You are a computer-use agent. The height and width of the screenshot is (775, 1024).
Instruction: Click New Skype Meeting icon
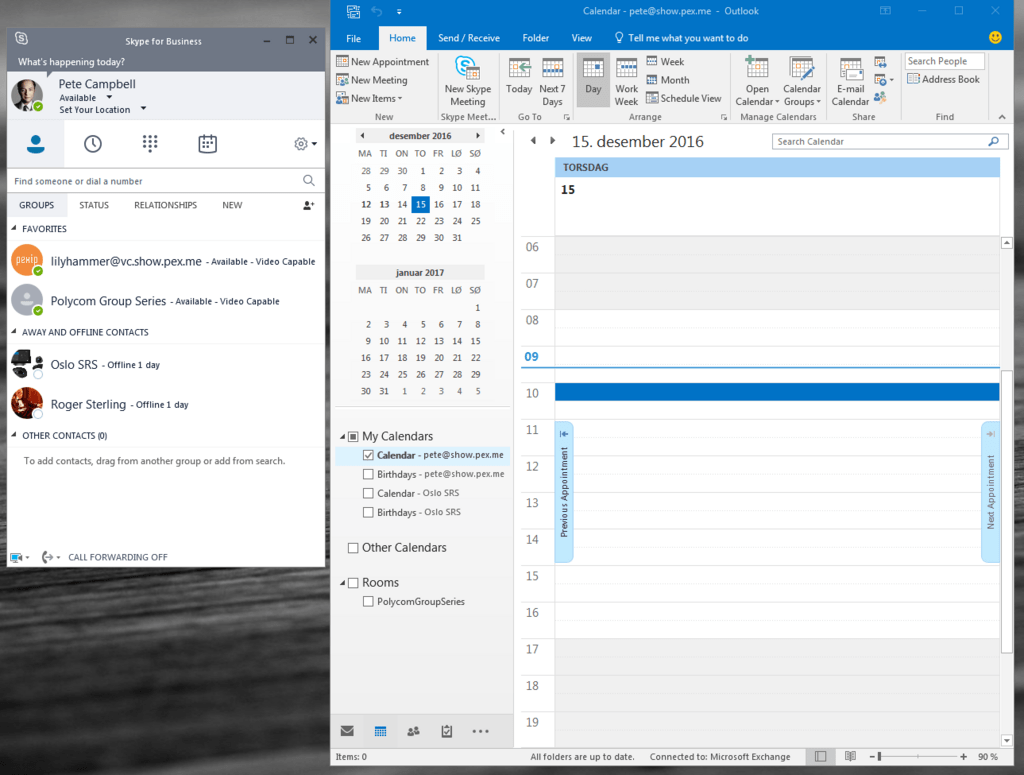coord(468,82)
